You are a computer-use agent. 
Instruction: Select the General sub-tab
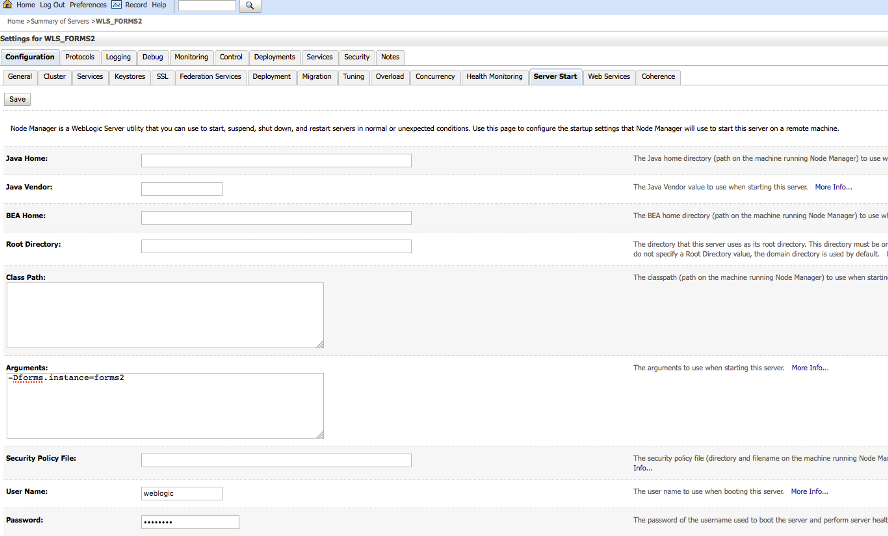tap(20, 77)
